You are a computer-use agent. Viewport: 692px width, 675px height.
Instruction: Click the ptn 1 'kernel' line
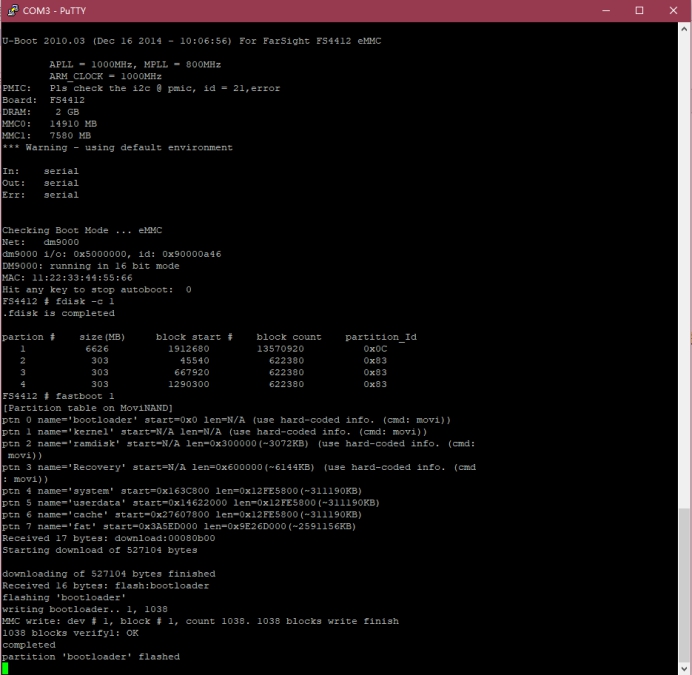(x=214, y=432)
